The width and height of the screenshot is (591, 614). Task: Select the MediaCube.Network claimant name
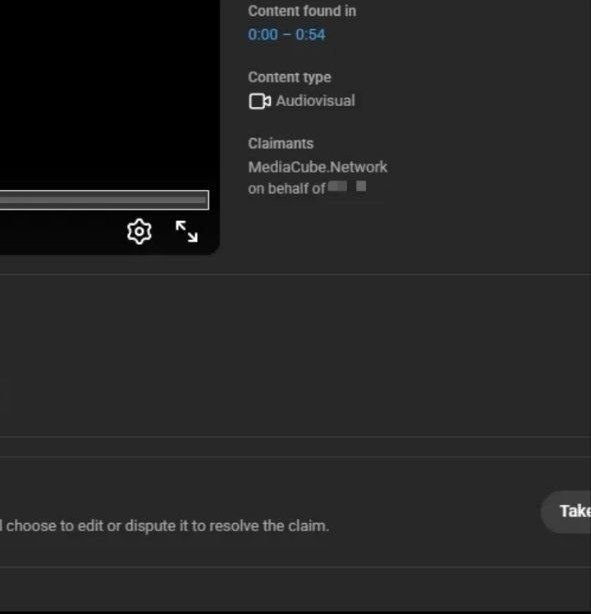[318, 167]
